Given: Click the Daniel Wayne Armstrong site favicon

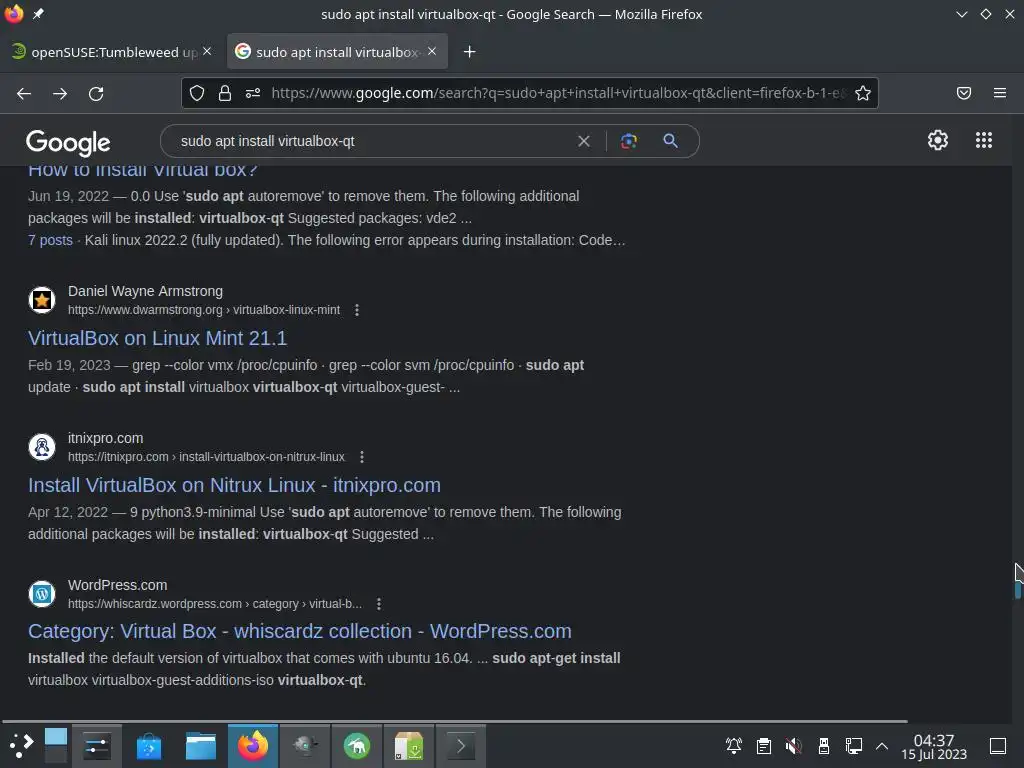Looking at the screenshot, I should tap(42, 300).
